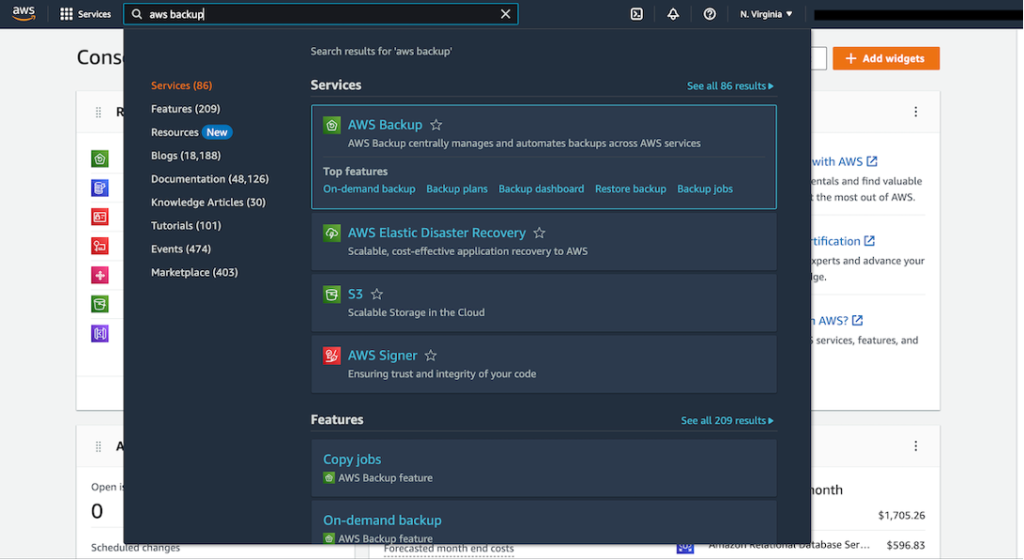Image resolution: width=1024 pixels, height=560 pixels.
Task: Open the AWS Signer service link
Action: (x=382, y=356)
